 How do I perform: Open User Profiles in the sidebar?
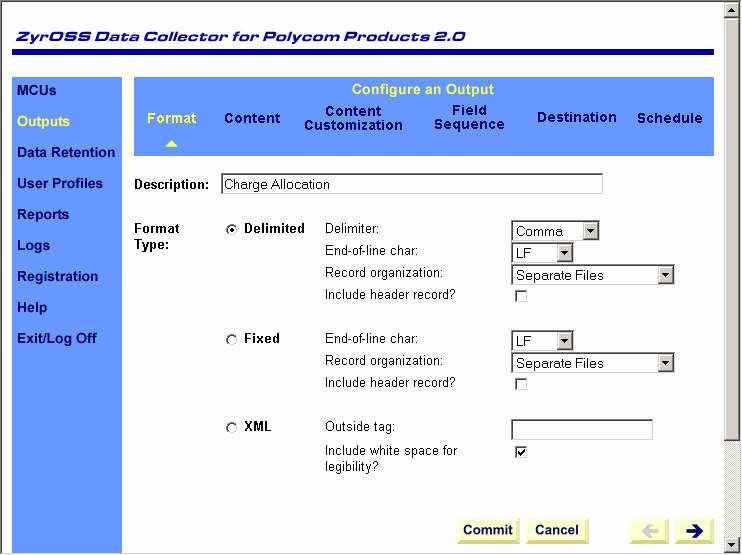click(60, 184)
